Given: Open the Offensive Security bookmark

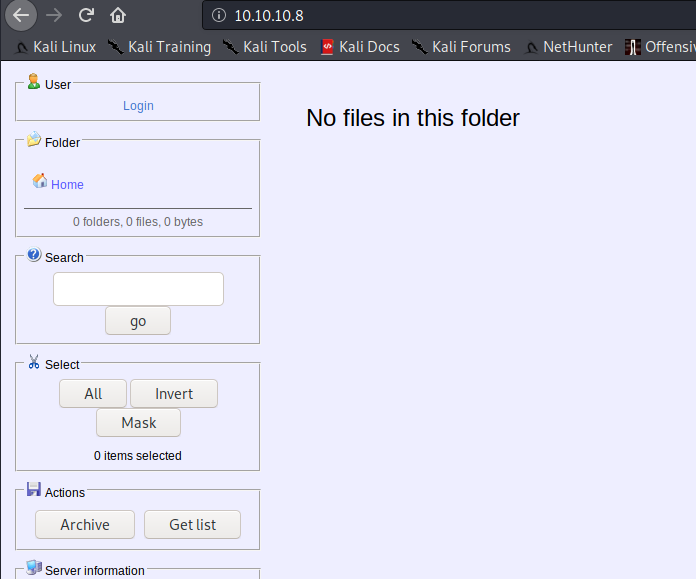Looking at the screenshot, I should point(660,47).
